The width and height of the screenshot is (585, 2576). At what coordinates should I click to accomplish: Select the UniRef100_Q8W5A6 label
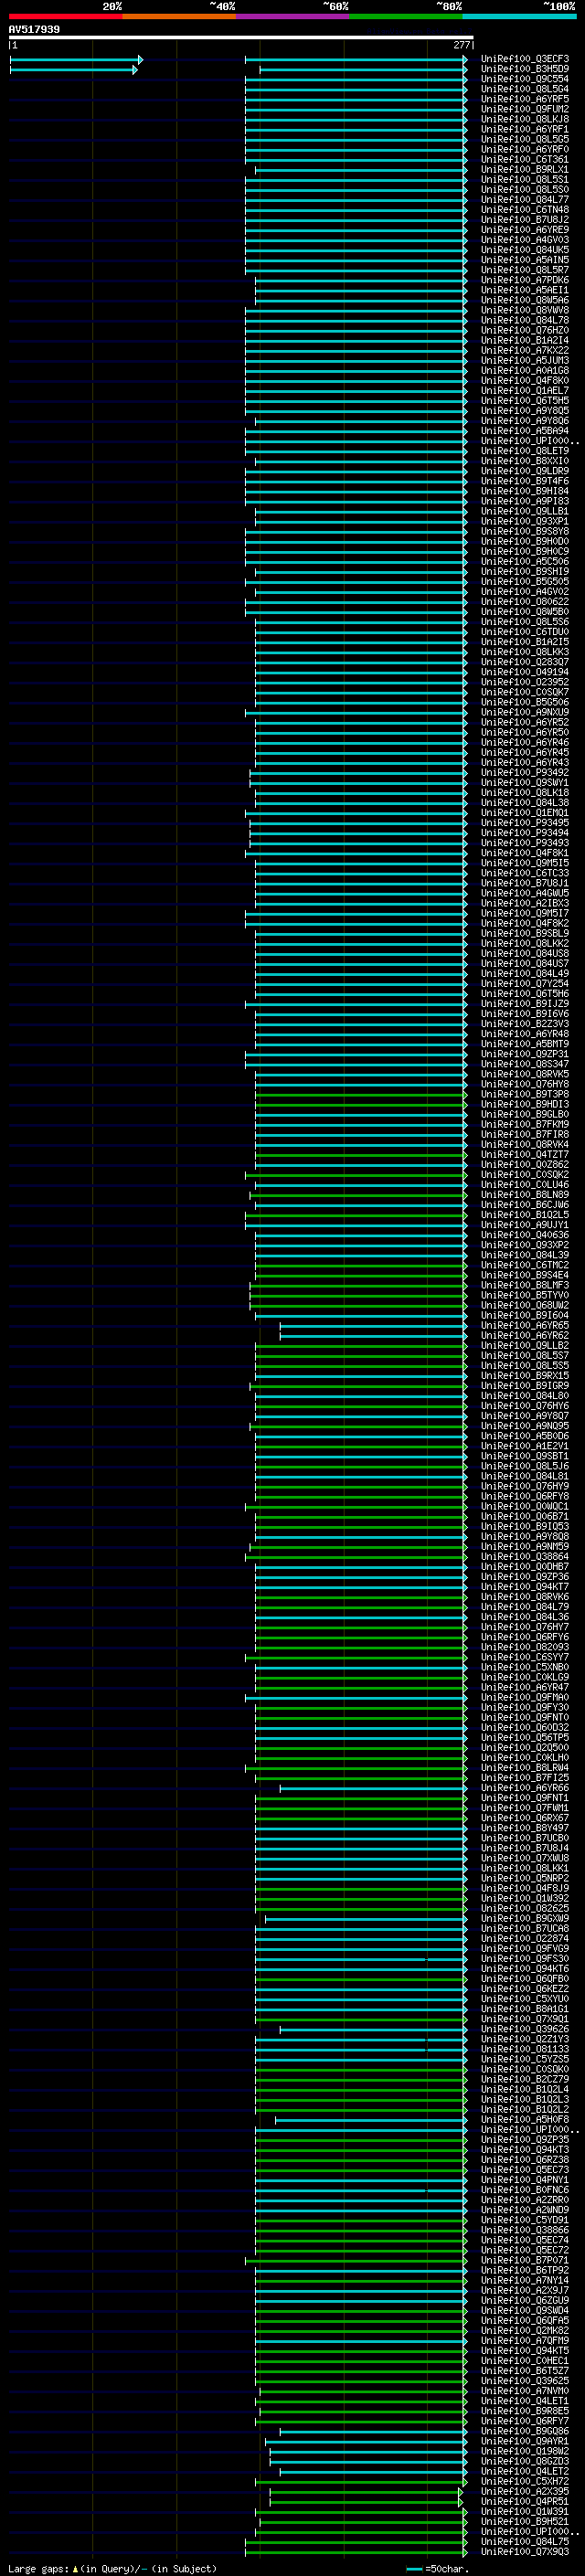click(525, 300)
